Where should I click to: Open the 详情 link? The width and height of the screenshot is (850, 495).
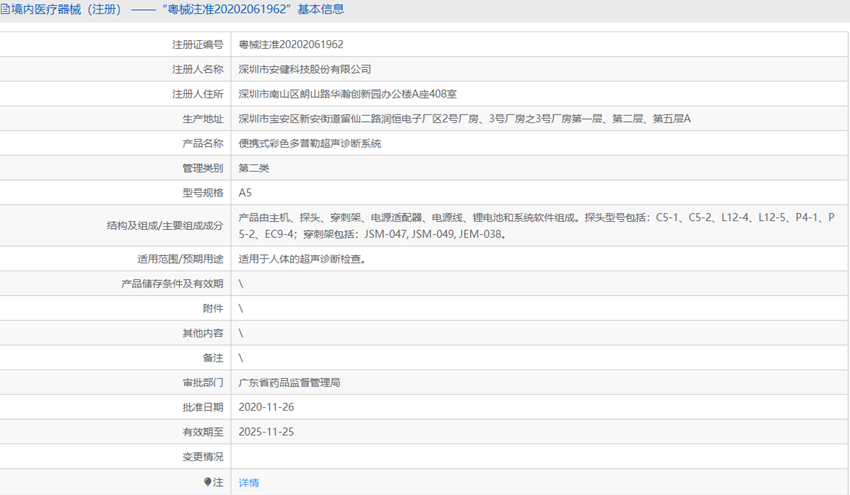click(249, 483)
